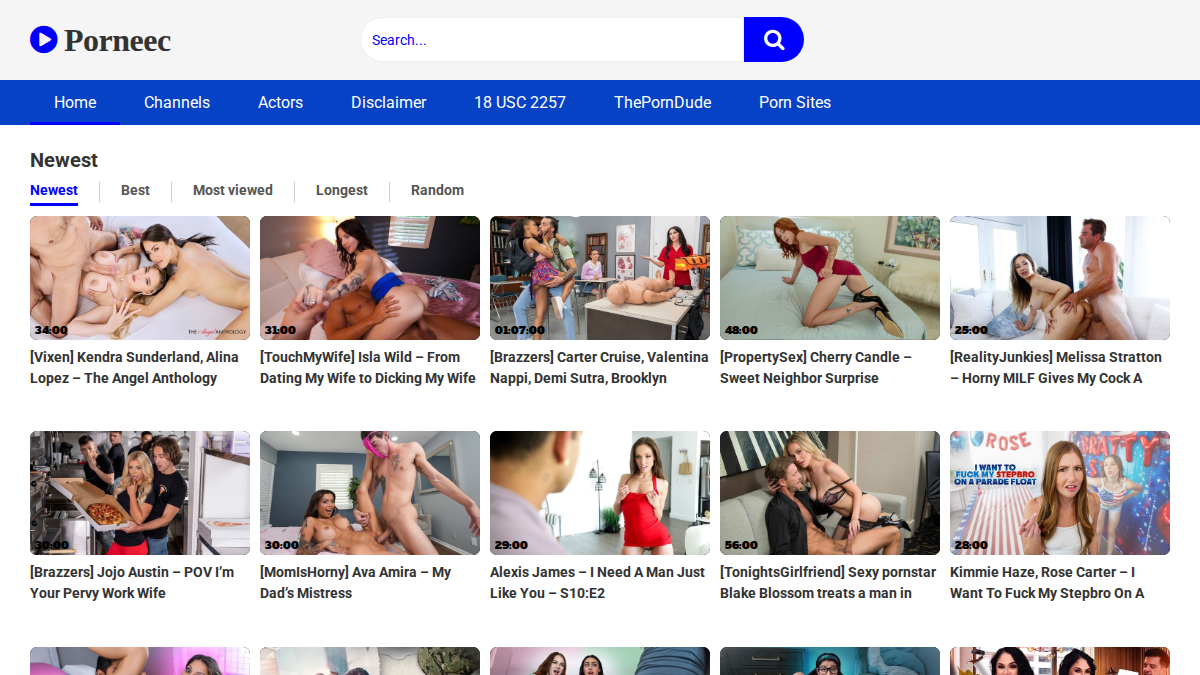
Task: Click the "I Need A Man Just Like You" title
Action: [x=598, y=582]
